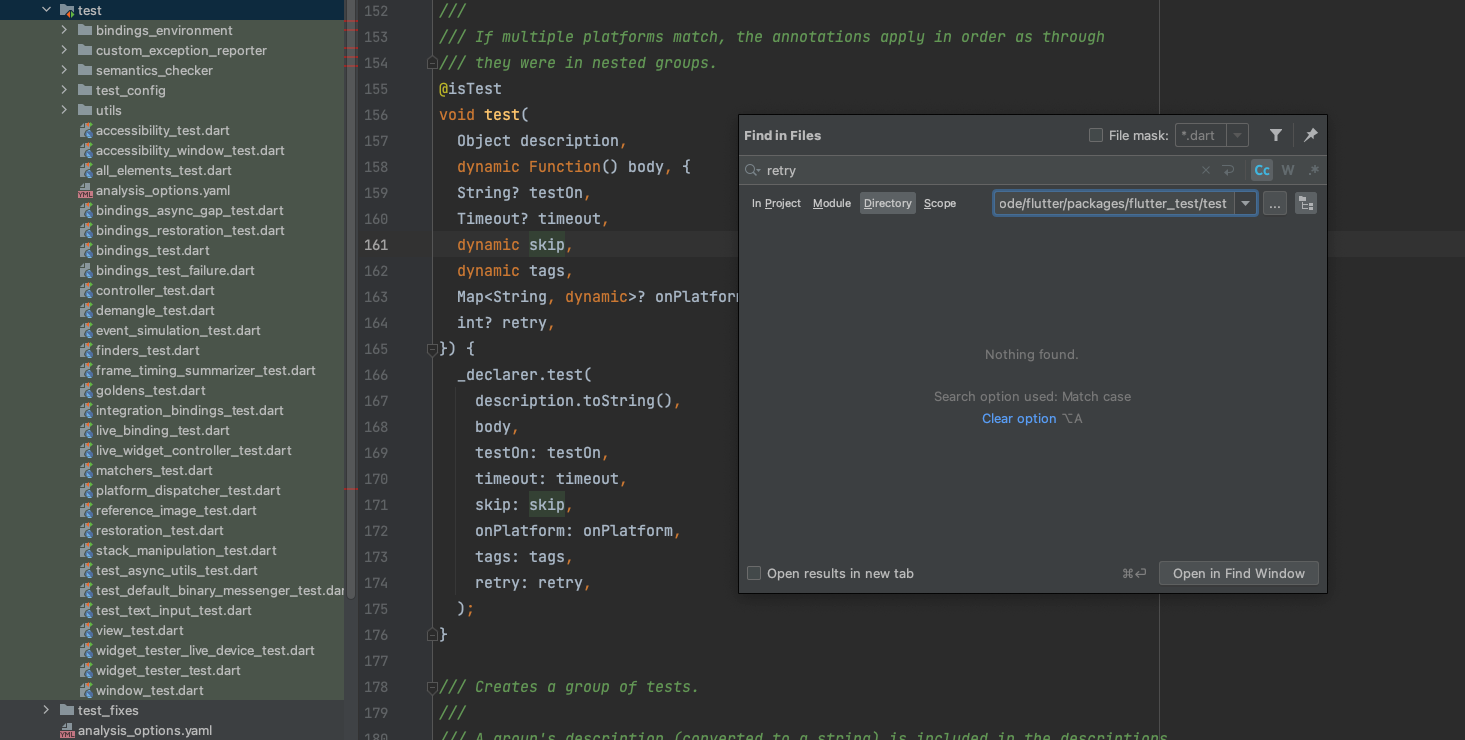Switch to the In Project scope tab
1465x740 pixels.
point(776,203)
